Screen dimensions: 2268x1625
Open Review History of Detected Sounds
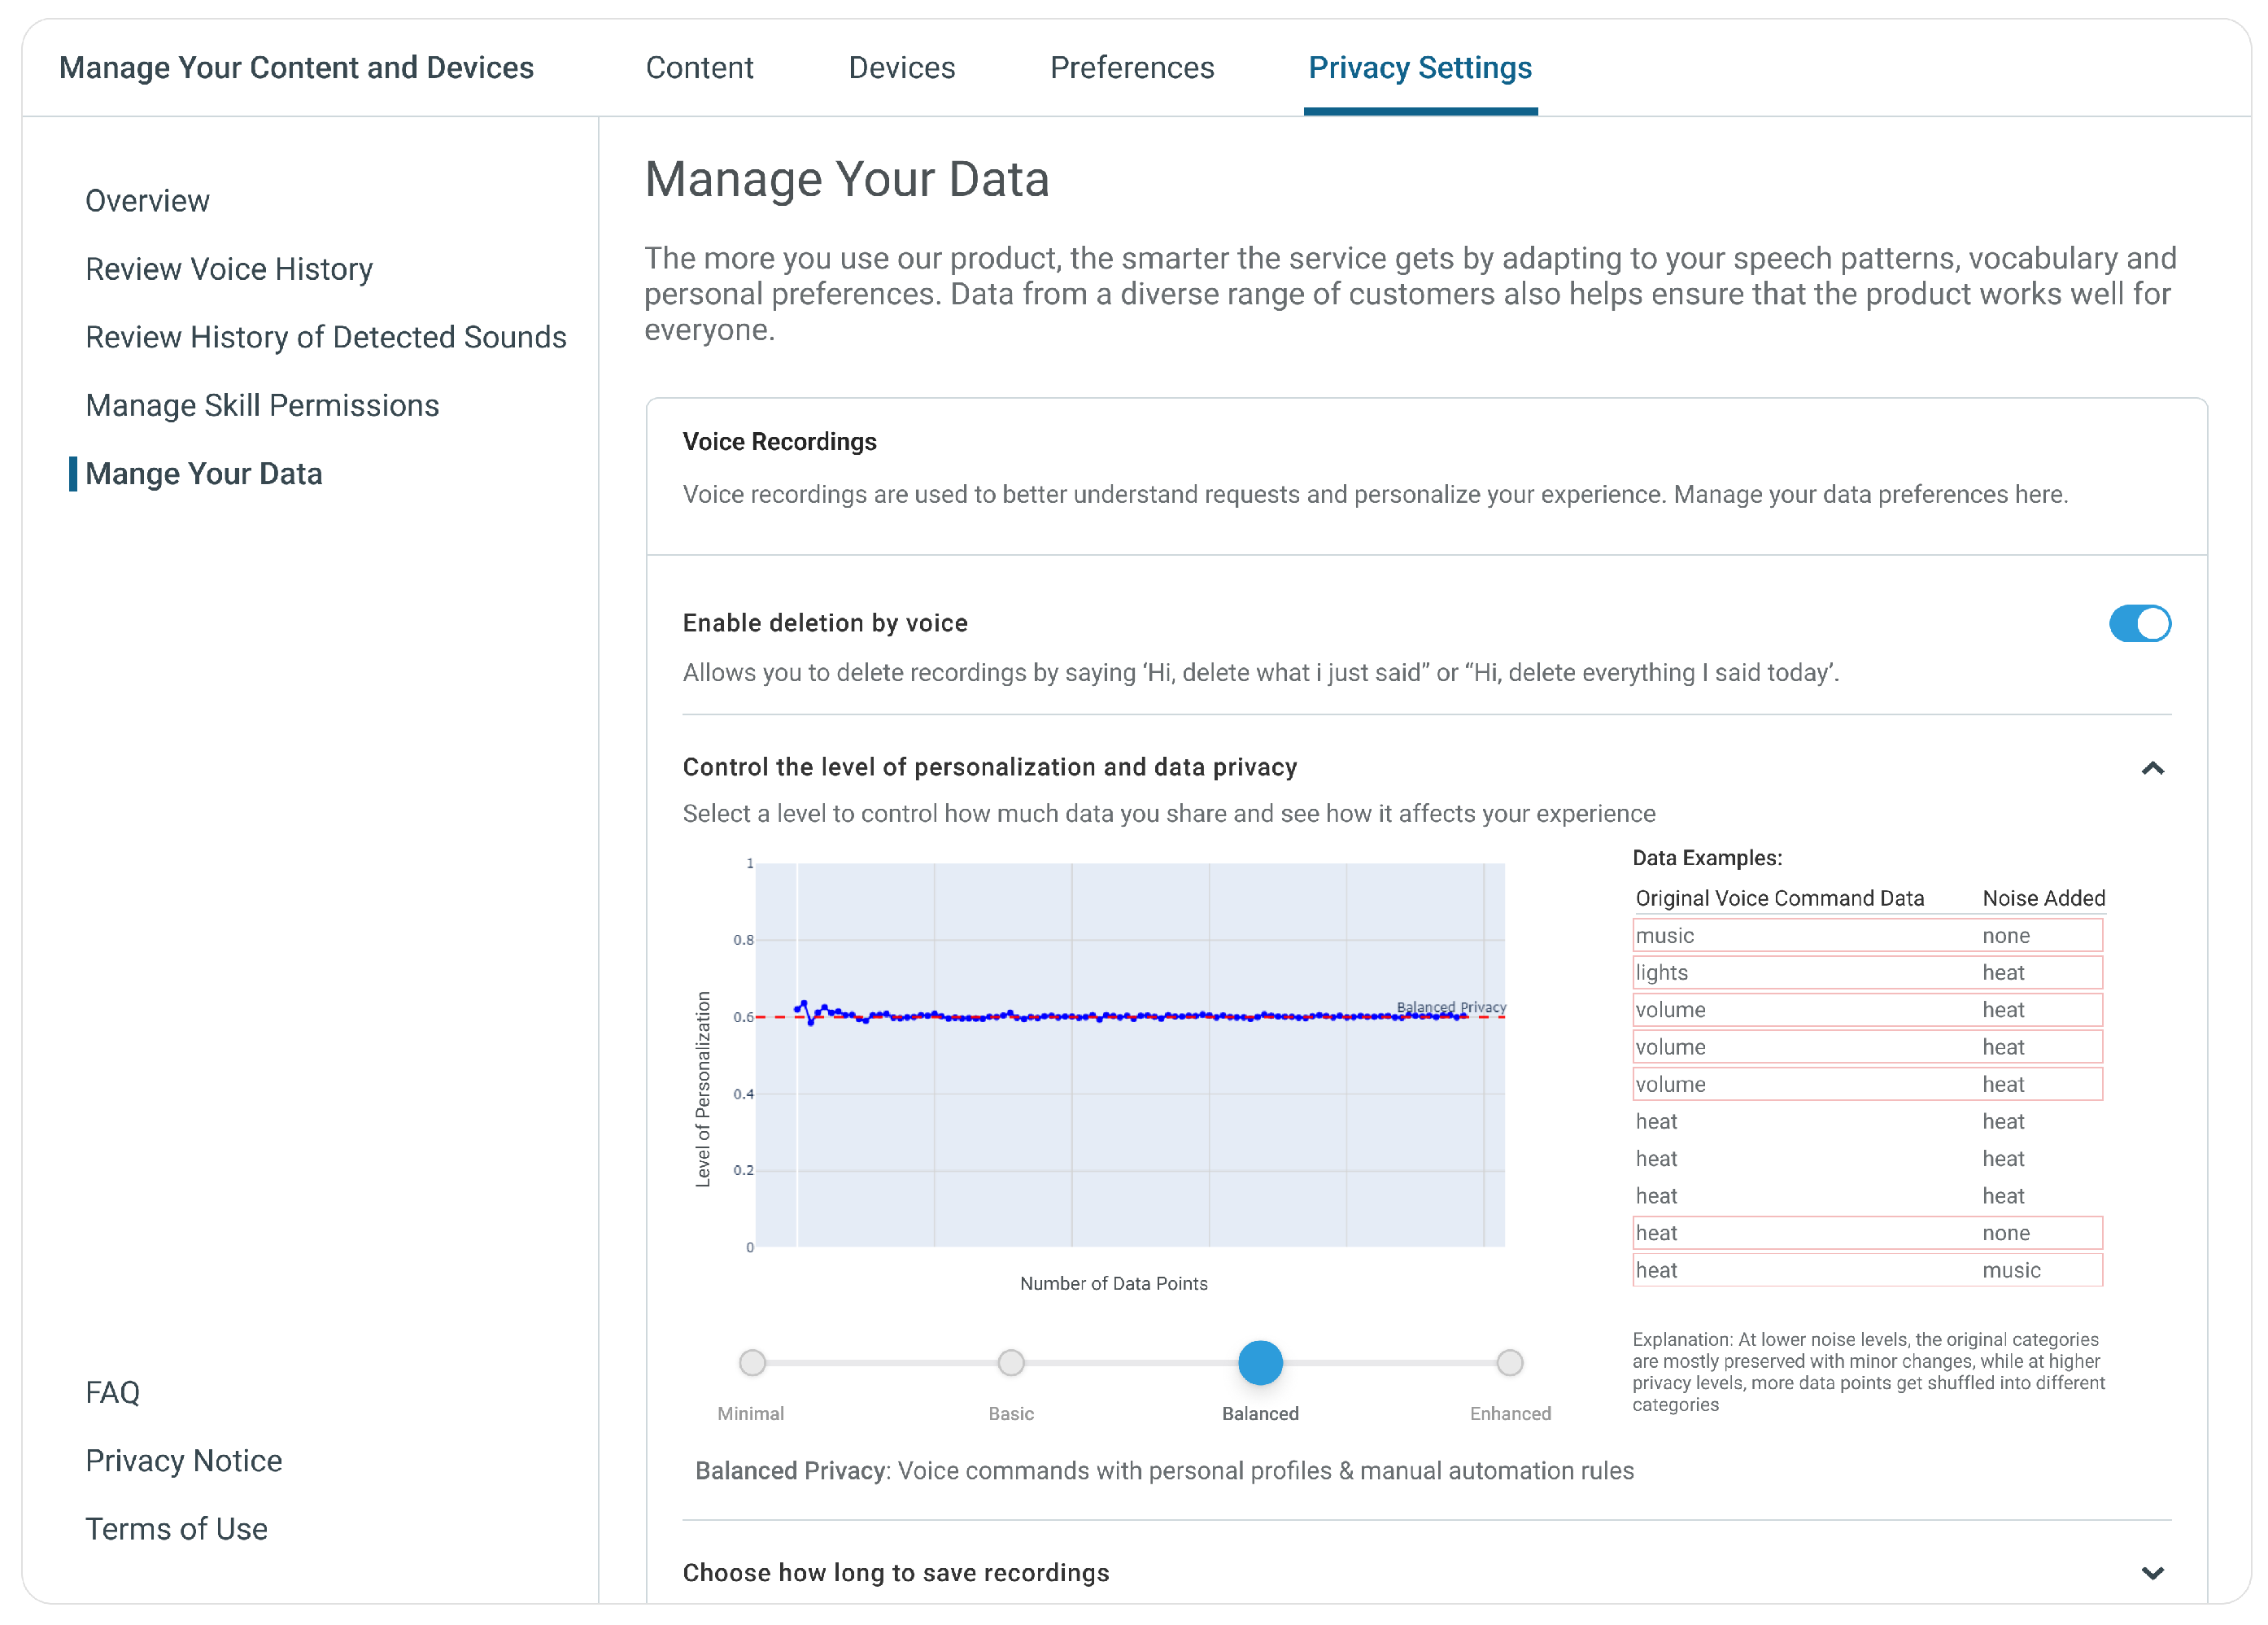click(325, 337)
